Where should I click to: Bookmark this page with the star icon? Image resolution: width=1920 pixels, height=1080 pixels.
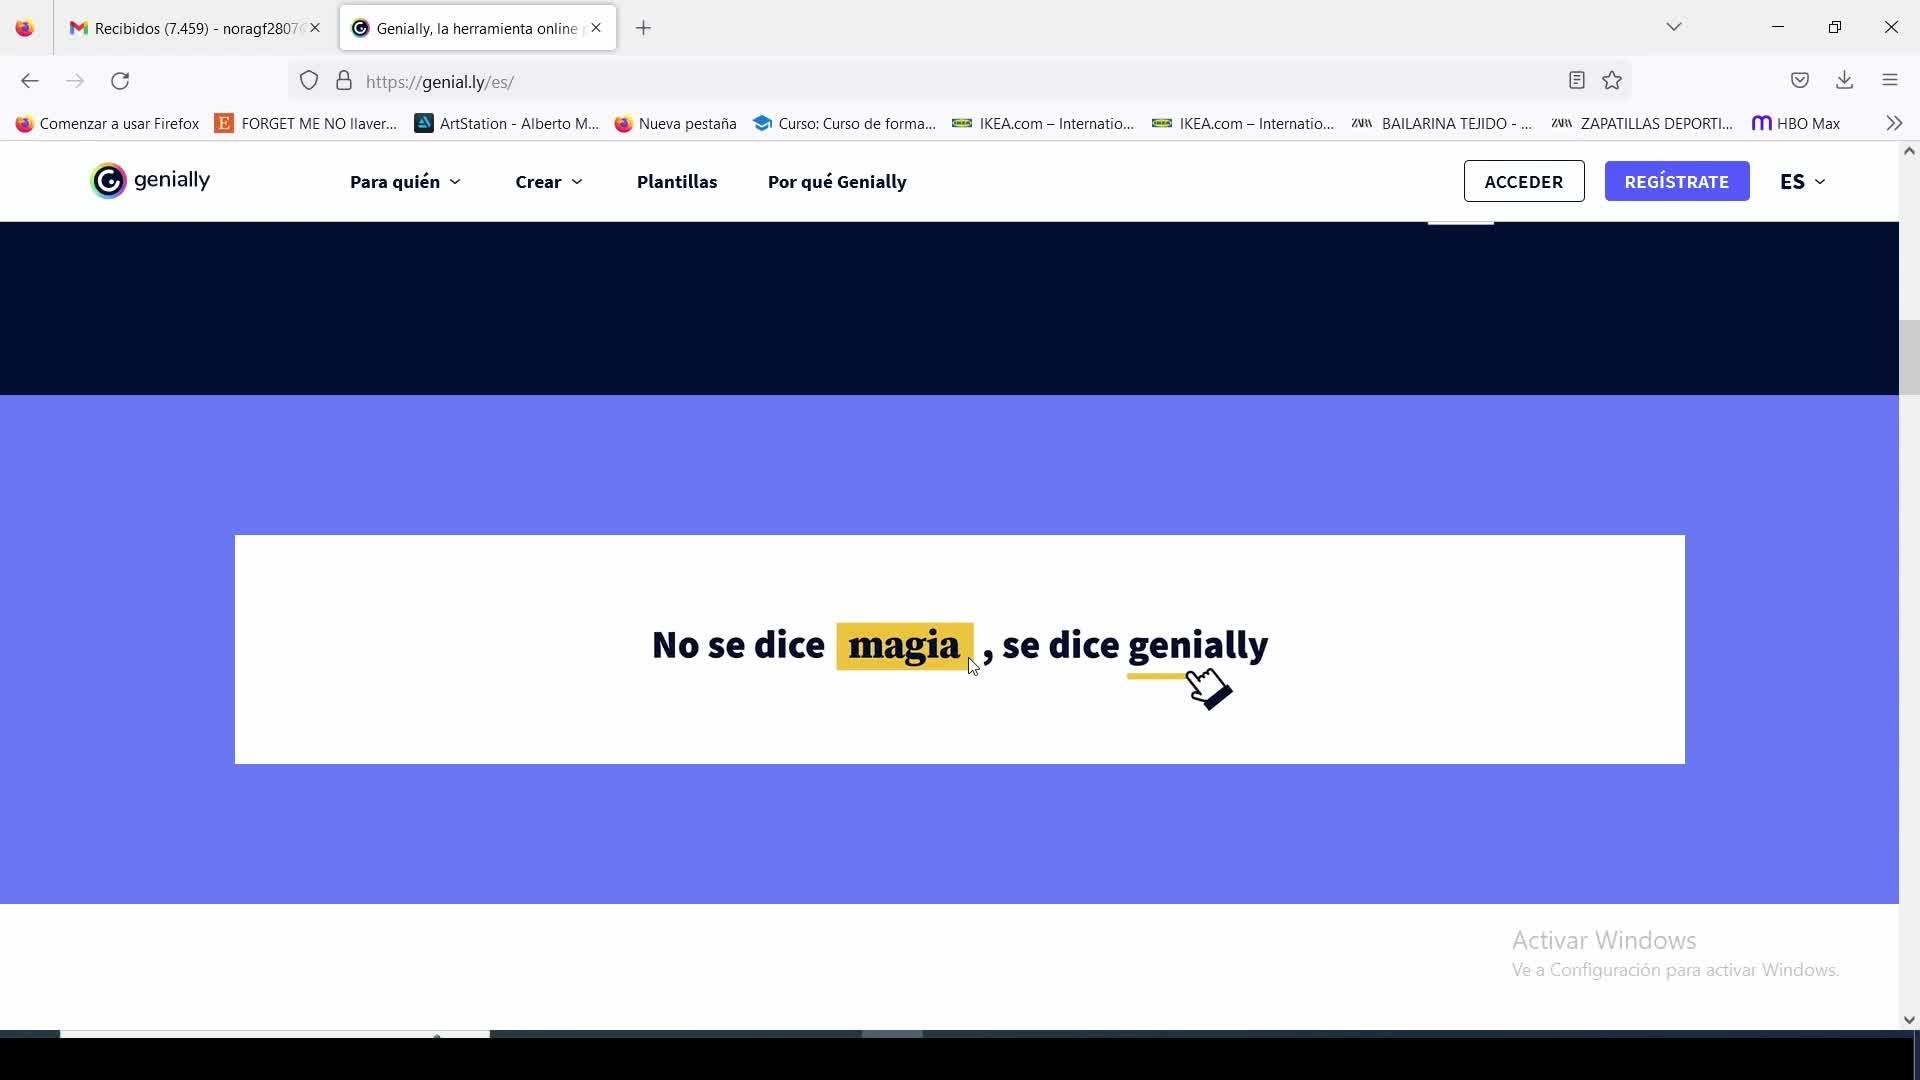(1612, 81)
